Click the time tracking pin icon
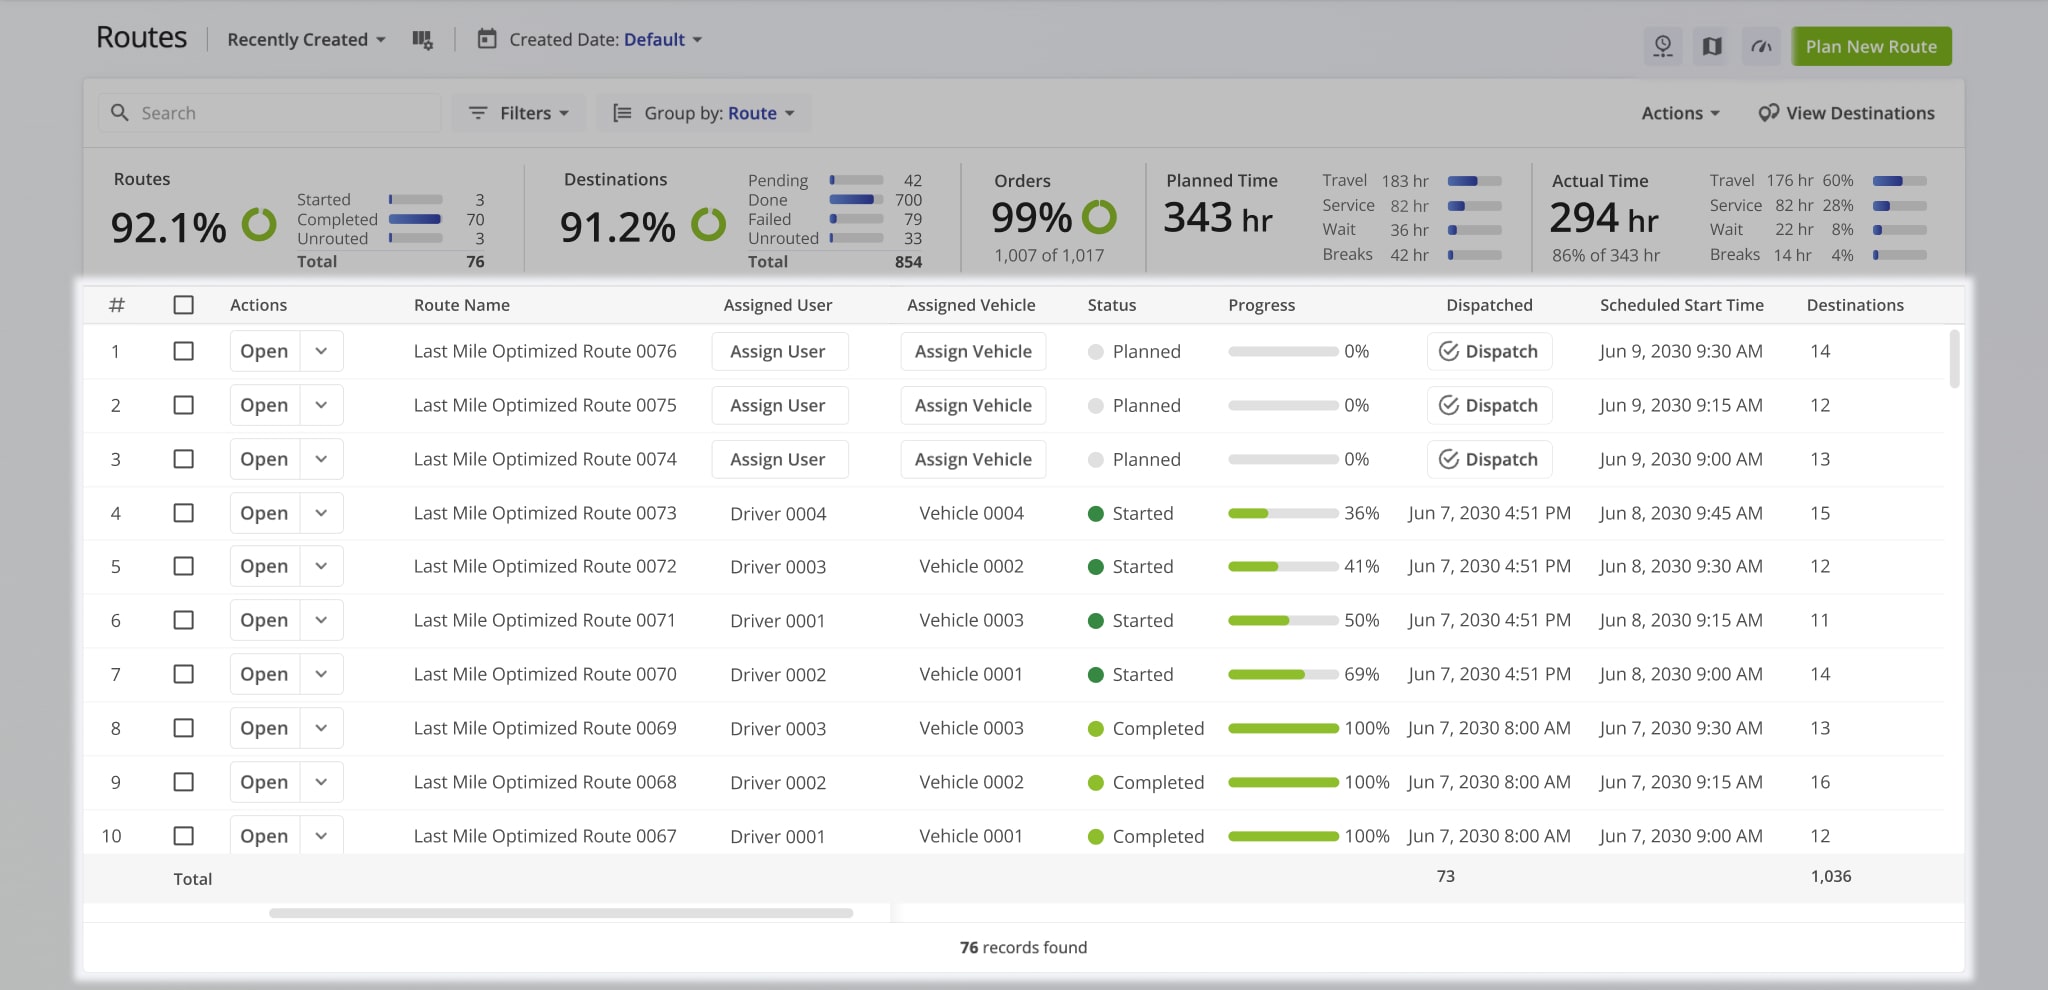This screenshot has height=990, width=2048. (x=1663, y=46)
